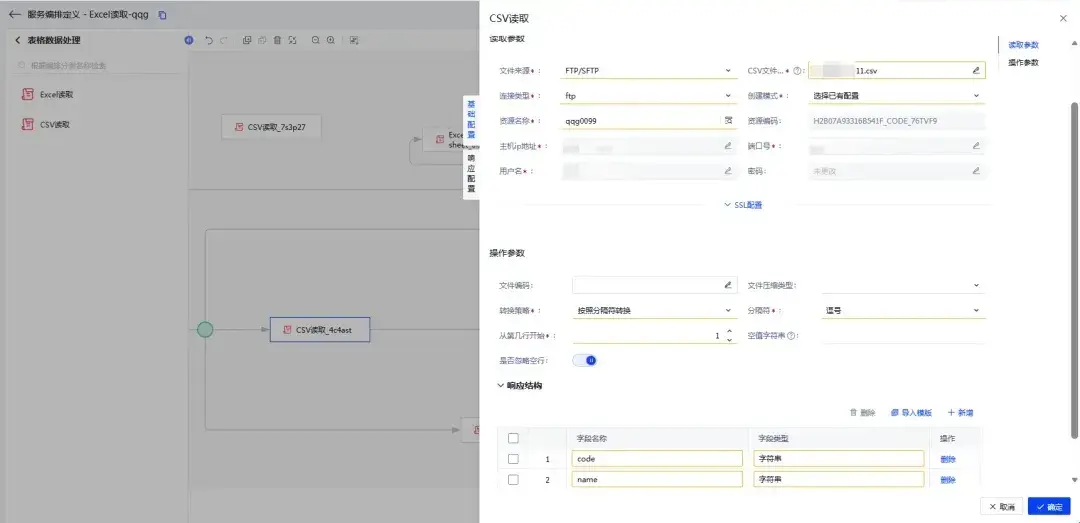Screen dimensions: 1080x523
Task: Open the 创建模式 dropdown
Action: pyautogui.click(x=897, y=96)
